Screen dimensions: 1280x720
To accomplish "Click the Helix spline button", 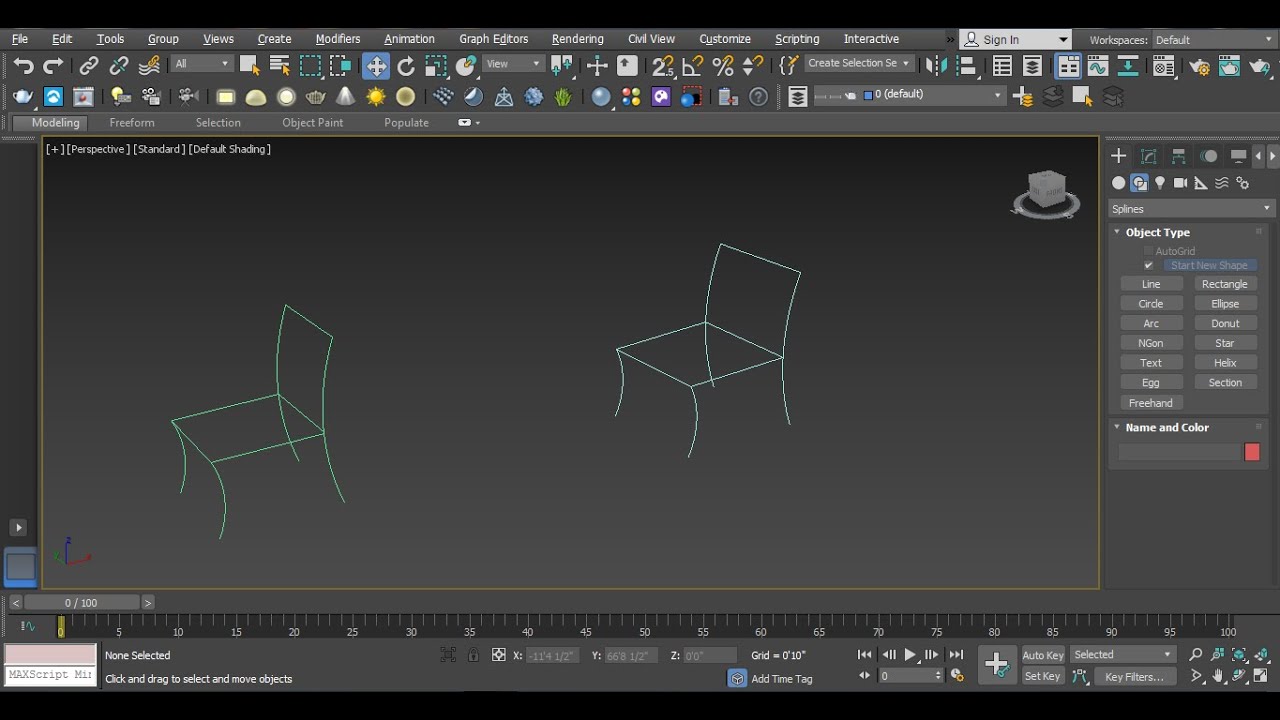I will pyautogui.click(x=1225, y=363).
